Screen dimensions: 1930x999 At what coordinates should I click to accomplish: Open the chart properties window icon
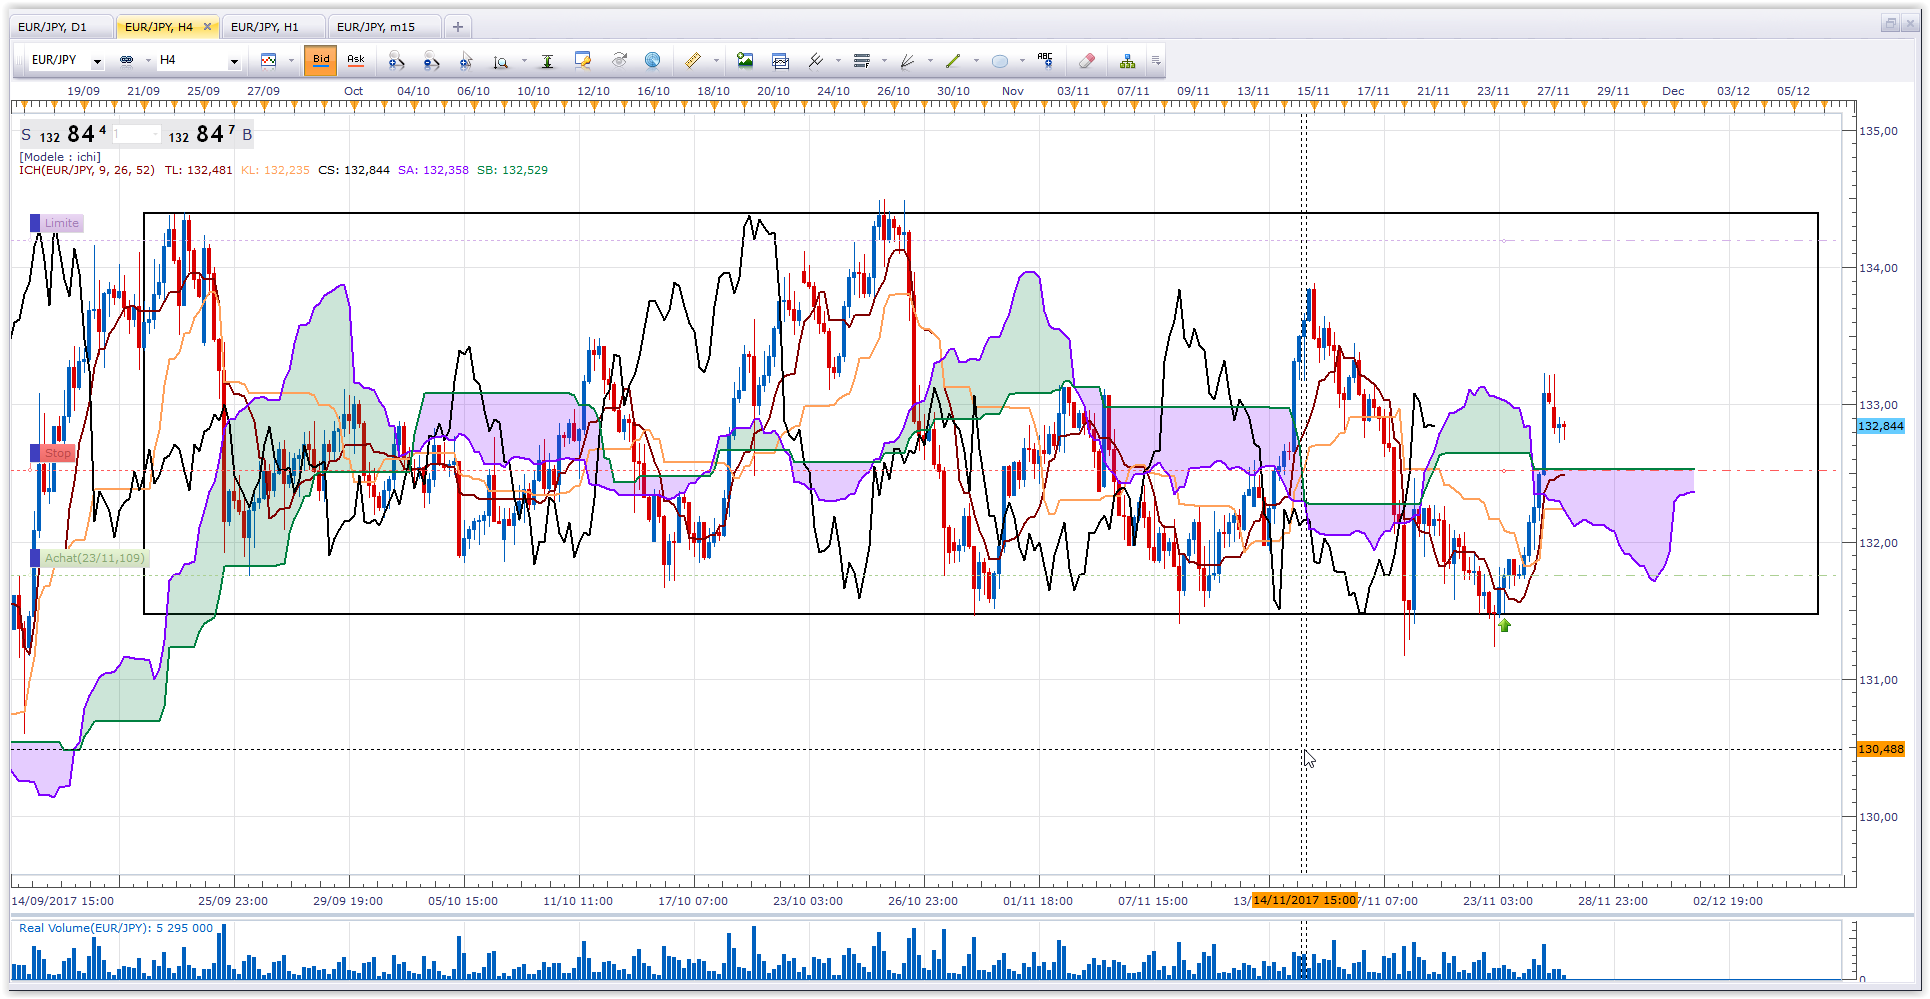tap(582, 61)
